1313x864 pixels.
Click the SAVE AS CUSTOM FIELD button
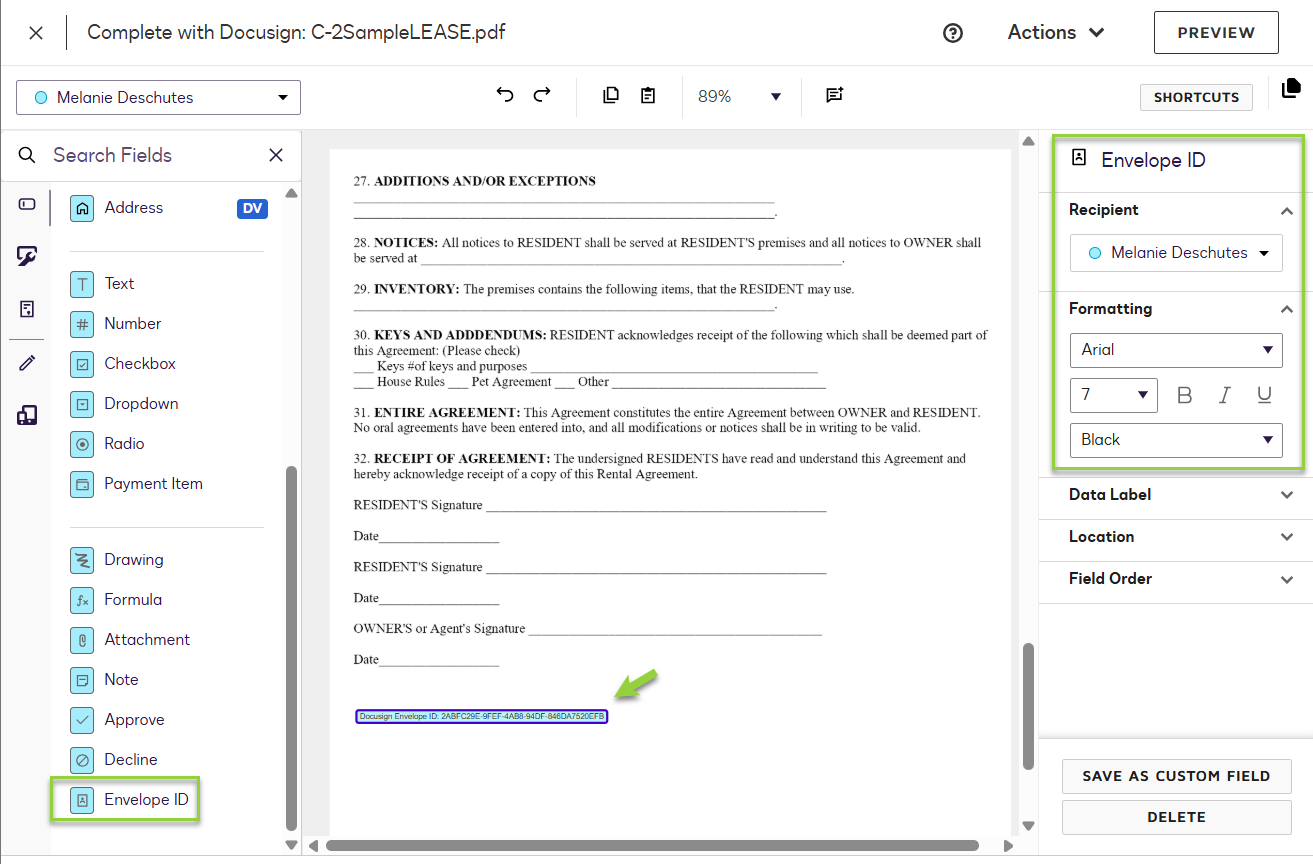(1176, 776)
